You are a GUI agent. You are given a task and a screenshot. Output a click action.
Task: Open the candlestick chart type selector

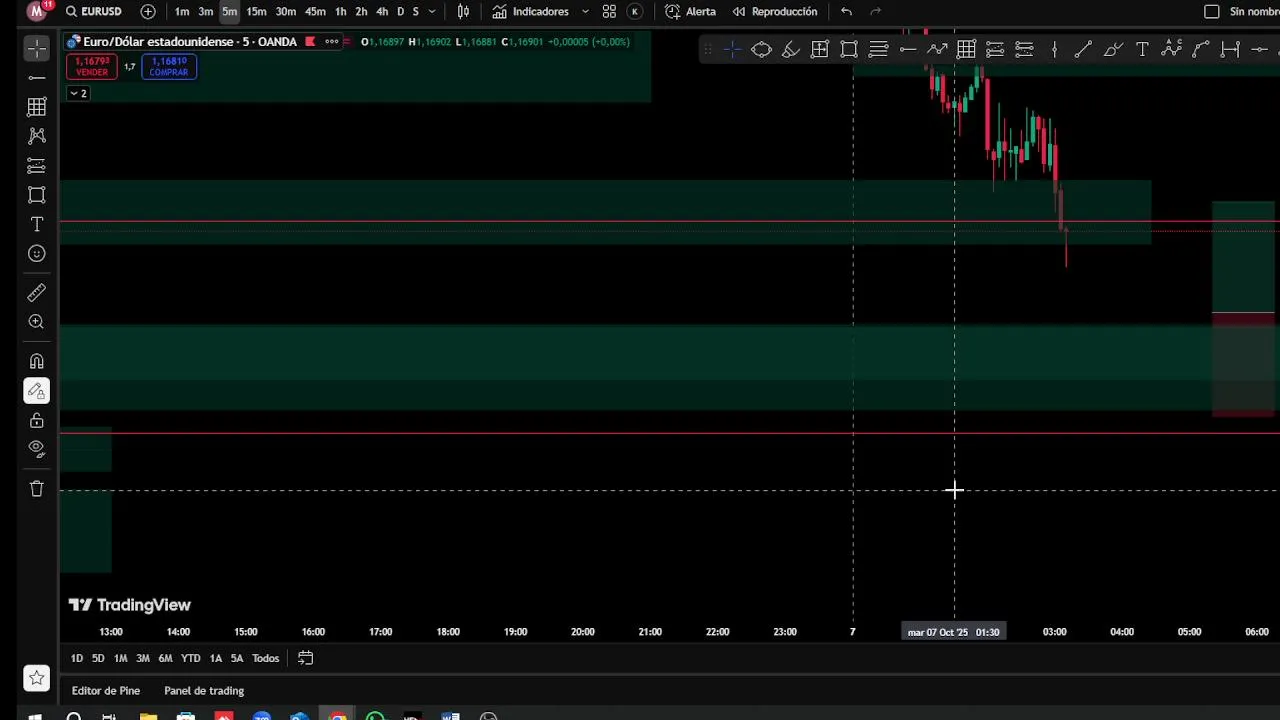pyautogui.click(x=463, y=12)
